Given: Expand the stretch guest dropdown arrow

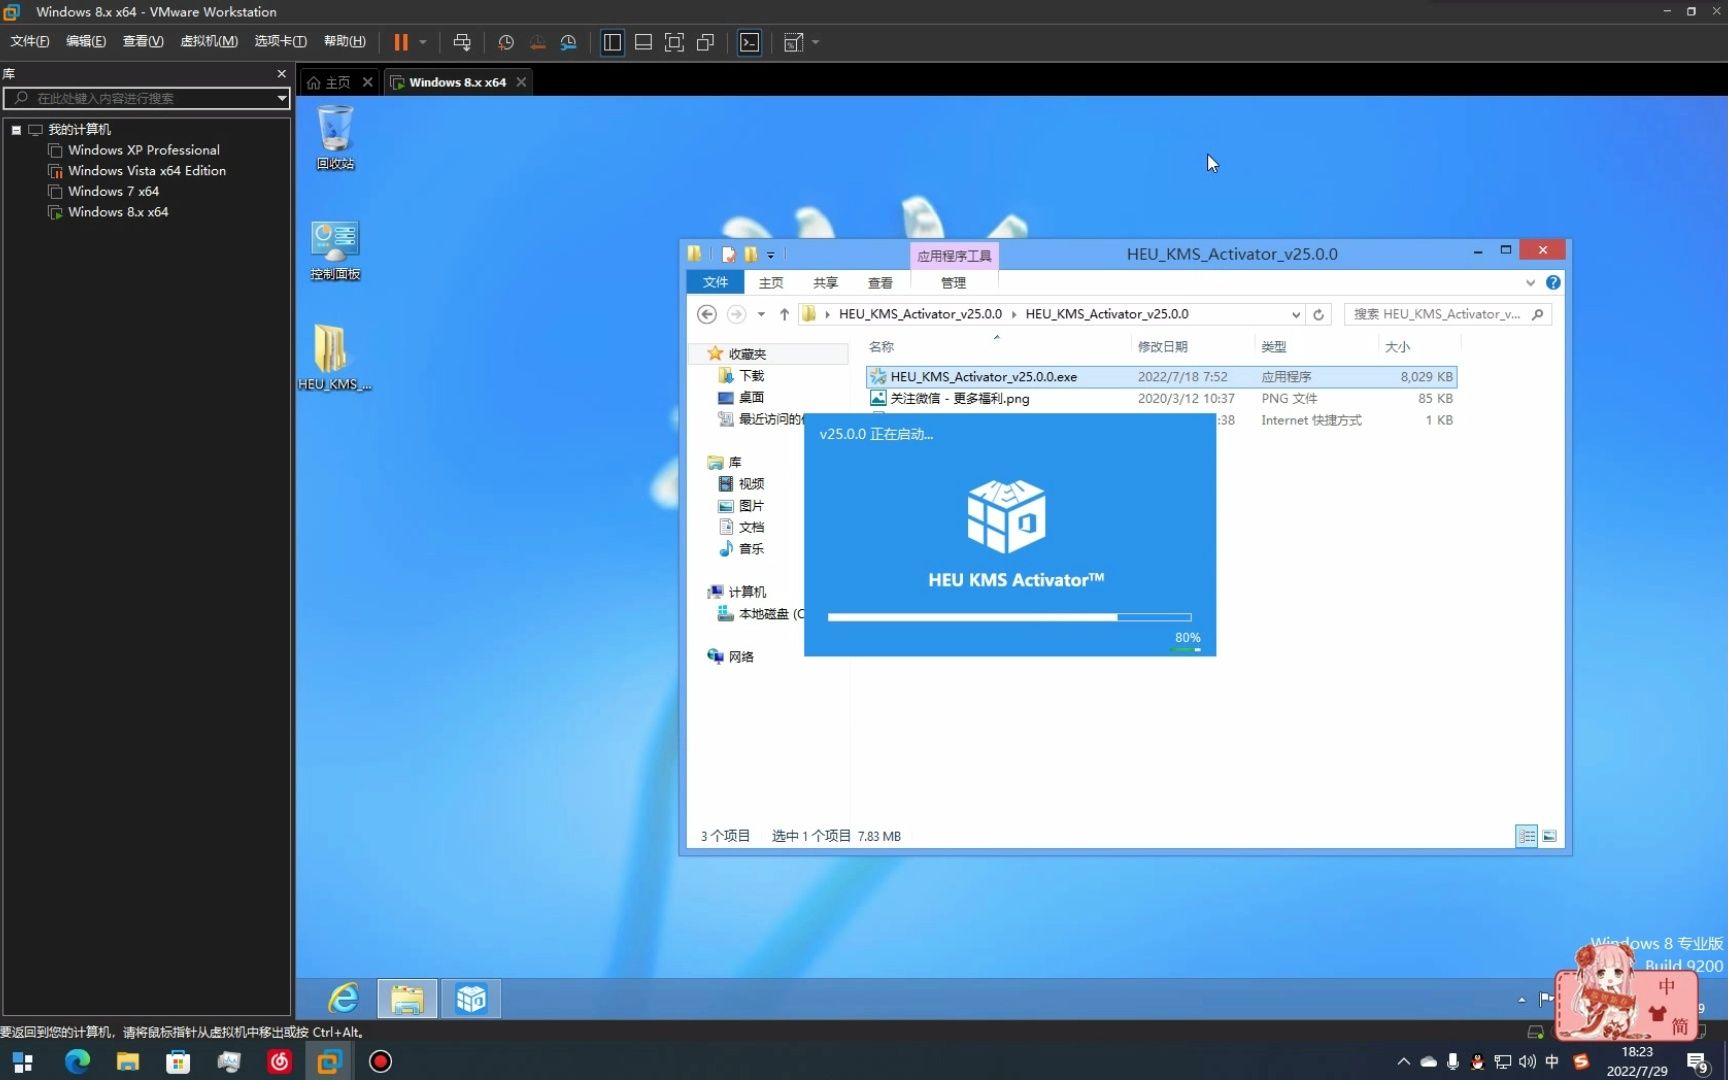Looking at the screenshot, I should click(816, 42).
